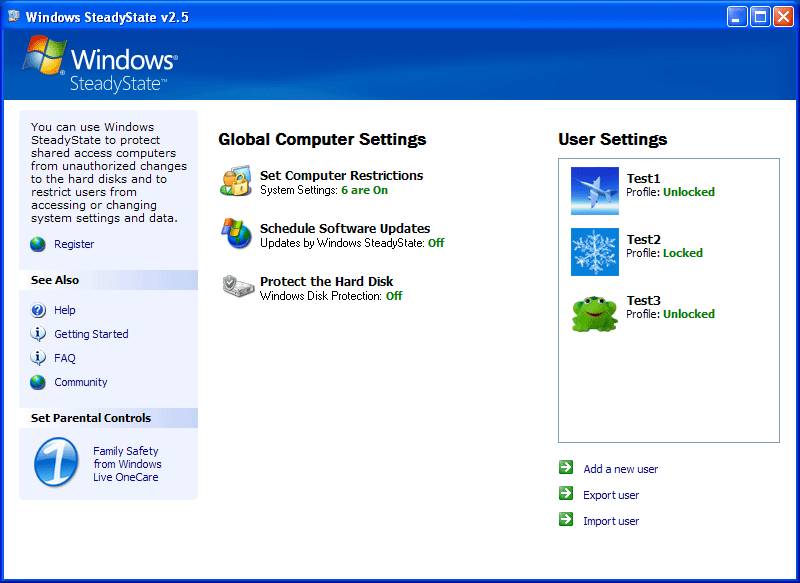The height and width of the screenshot is (583, 800).
Task: Open Schedule Software Updates
Action: coord(345,229)
